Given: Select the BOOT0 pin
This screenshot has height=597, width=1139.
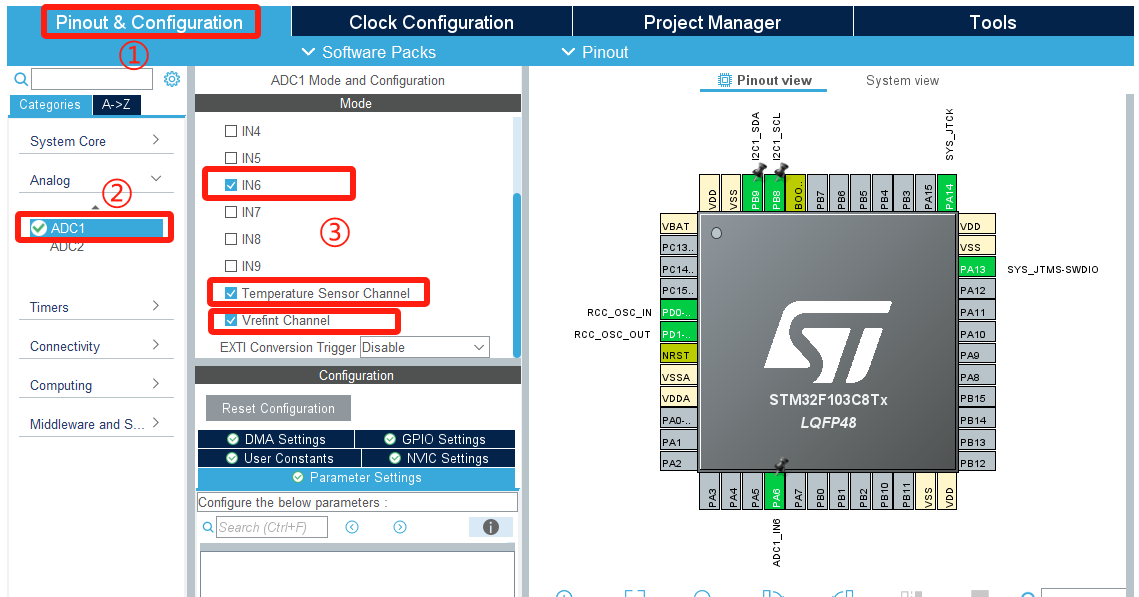Looking at the screenshot, I should (x=796, y=193).
